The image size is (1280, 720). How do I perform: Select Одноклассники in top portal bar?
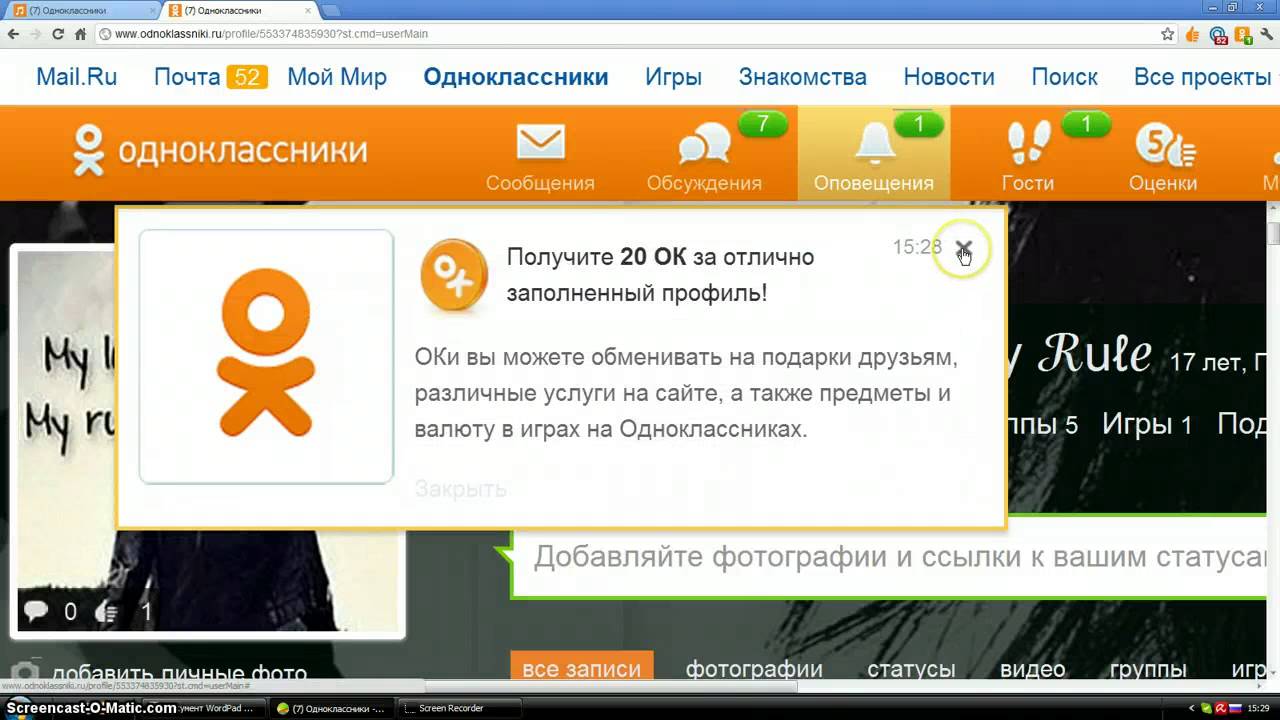tap(516, 77)
